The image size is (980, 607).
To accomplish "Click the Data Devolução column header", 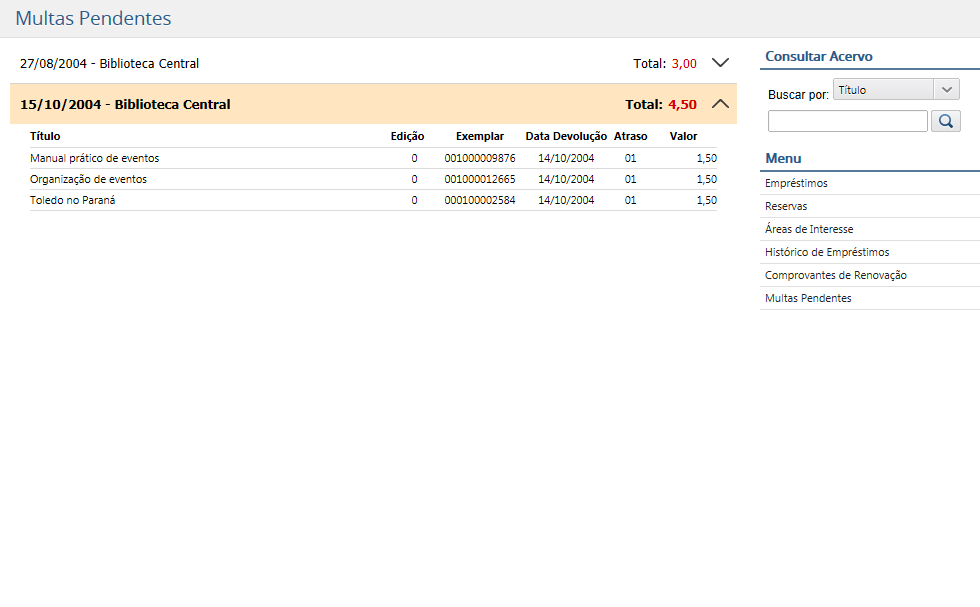I will pyautogui.click(x=566, y=136).
